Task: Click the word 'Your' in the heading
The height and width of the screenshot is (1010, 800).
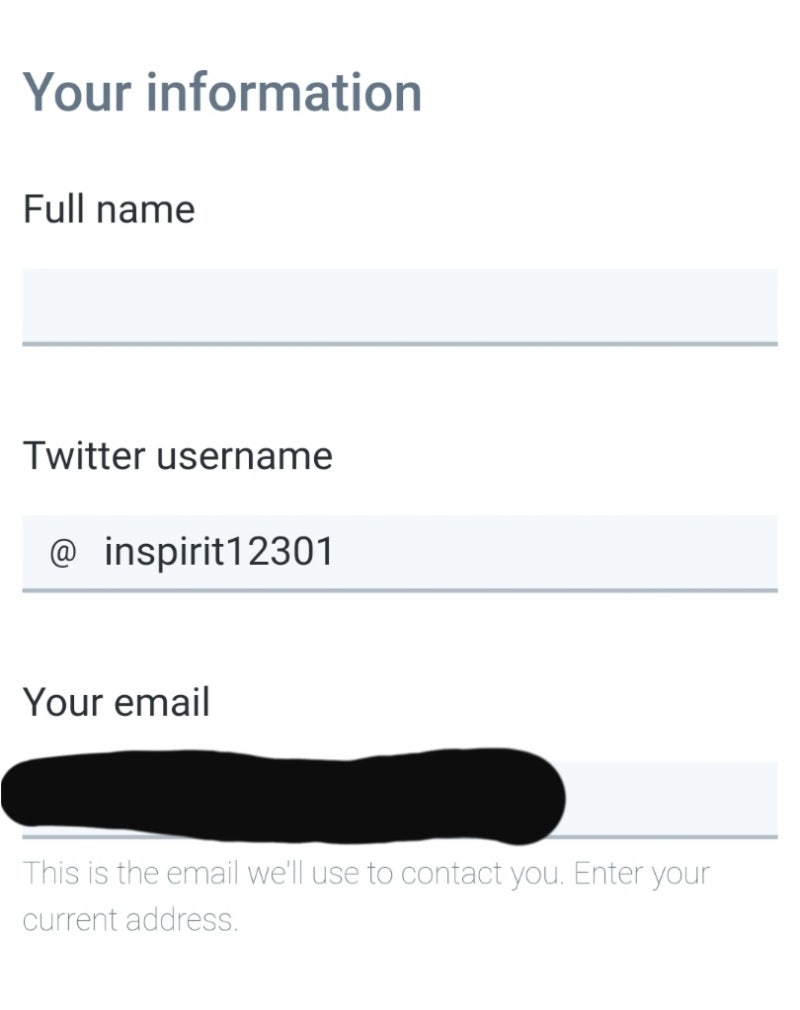Action: (77, 92)
